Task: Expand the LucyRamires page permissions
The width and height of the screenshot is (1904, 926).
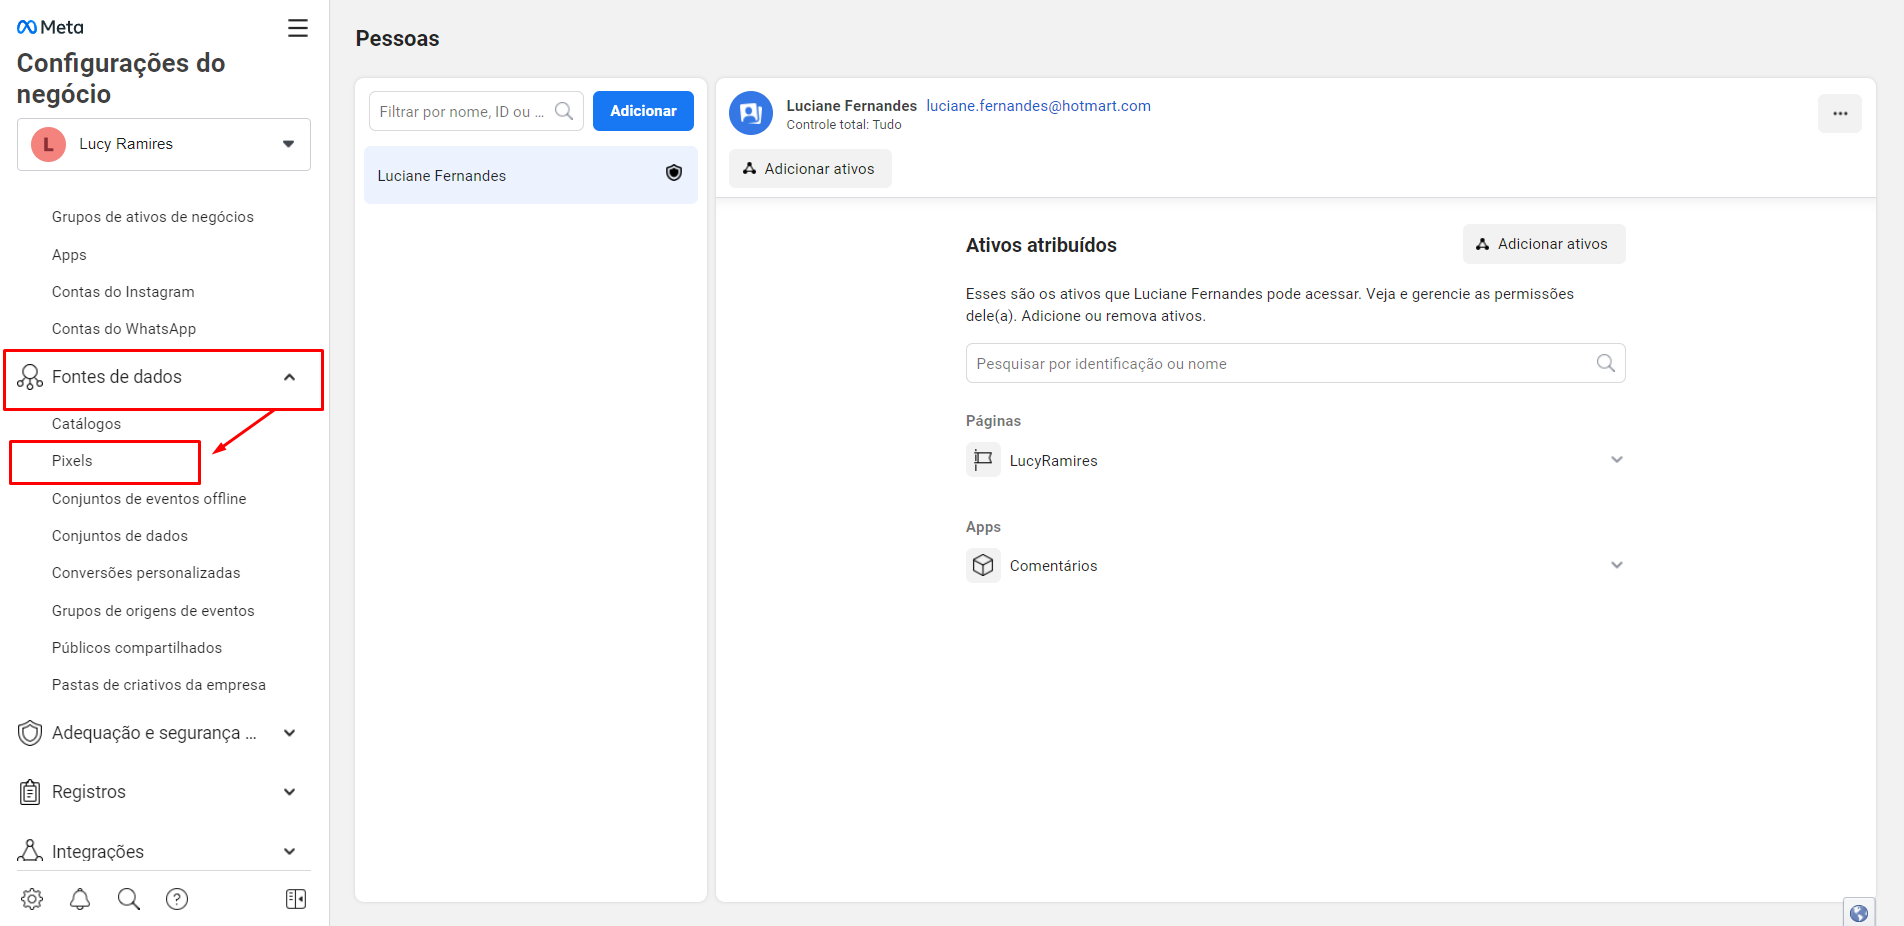Action: [1616, 460]
